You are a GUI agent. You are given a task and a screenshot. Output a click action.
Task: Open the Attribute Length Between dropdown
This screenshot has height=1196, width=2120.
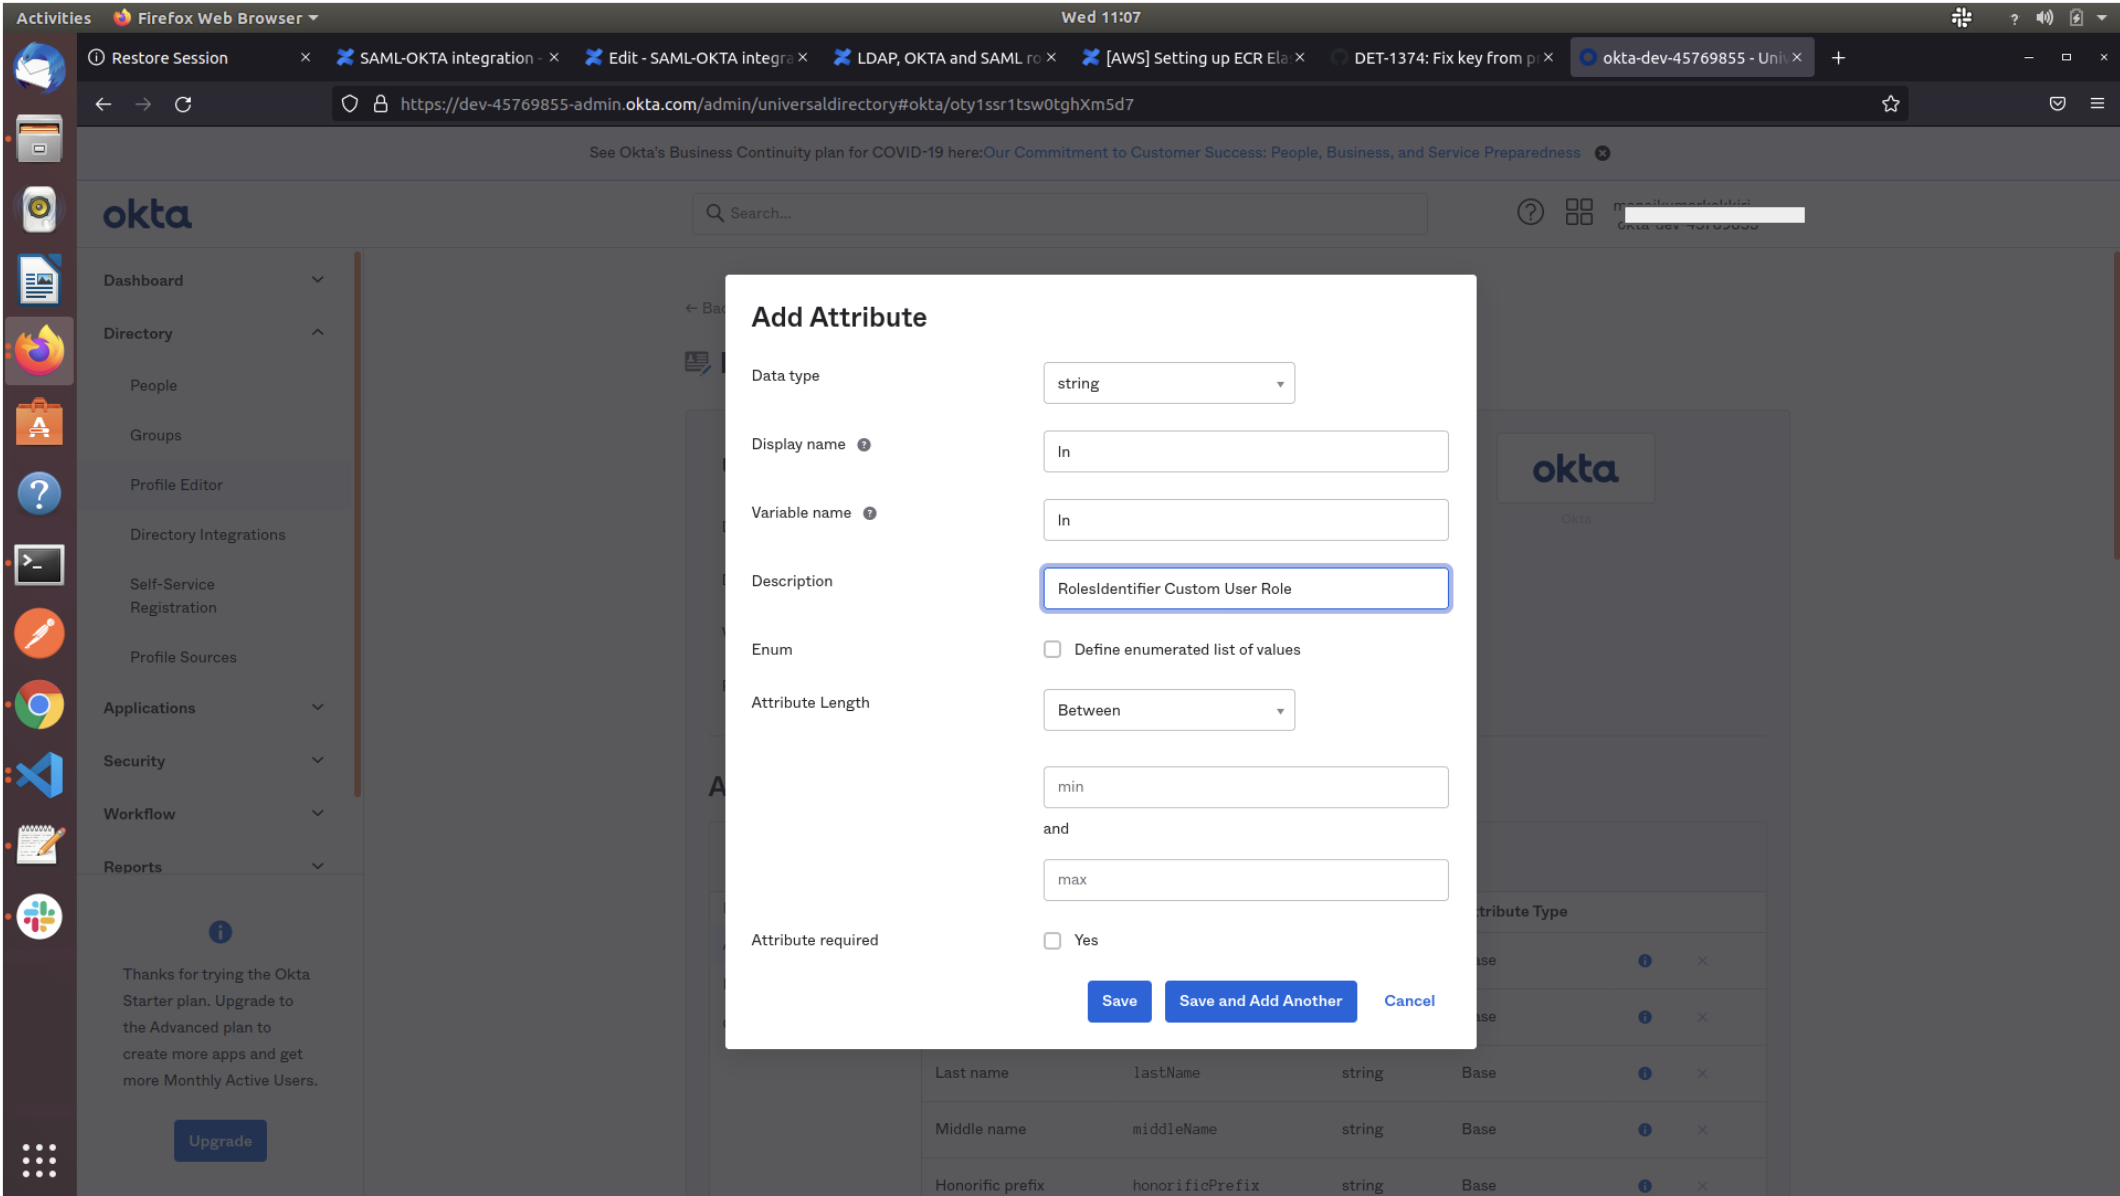click(1168, 710)
